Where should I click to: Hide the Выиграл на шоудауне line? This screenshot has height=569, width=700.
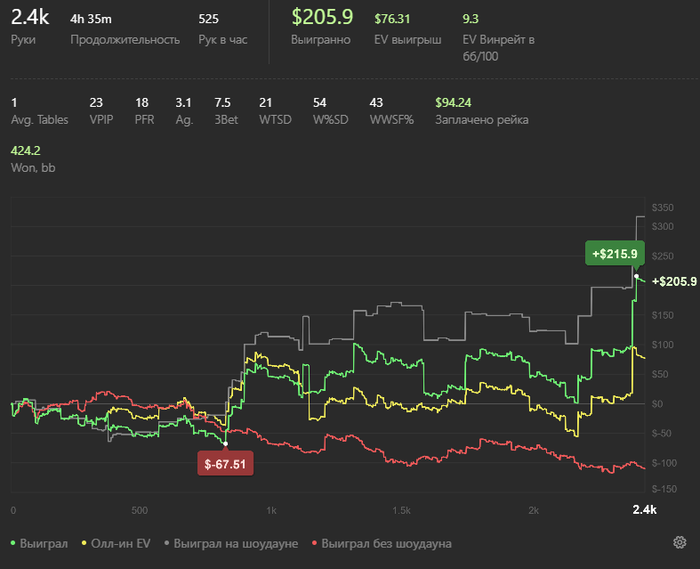coord(236,544)
